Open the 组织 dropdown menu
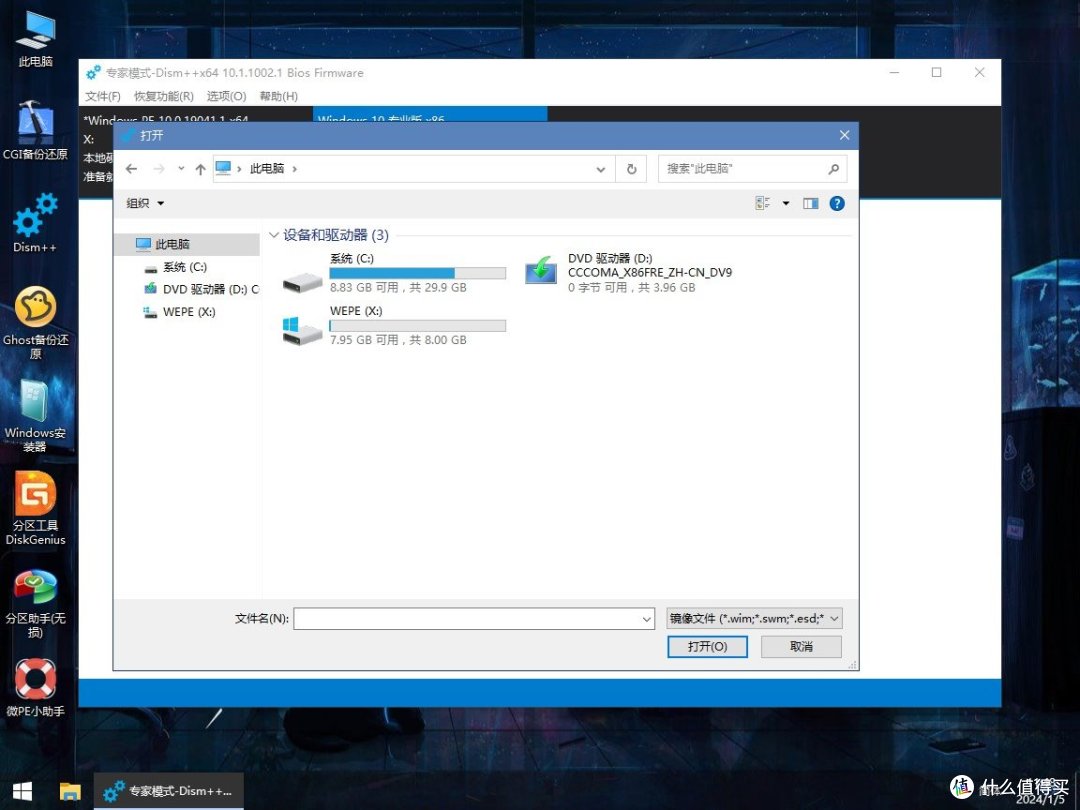The width and height of the screenshot is (1080, 810). 145,203
